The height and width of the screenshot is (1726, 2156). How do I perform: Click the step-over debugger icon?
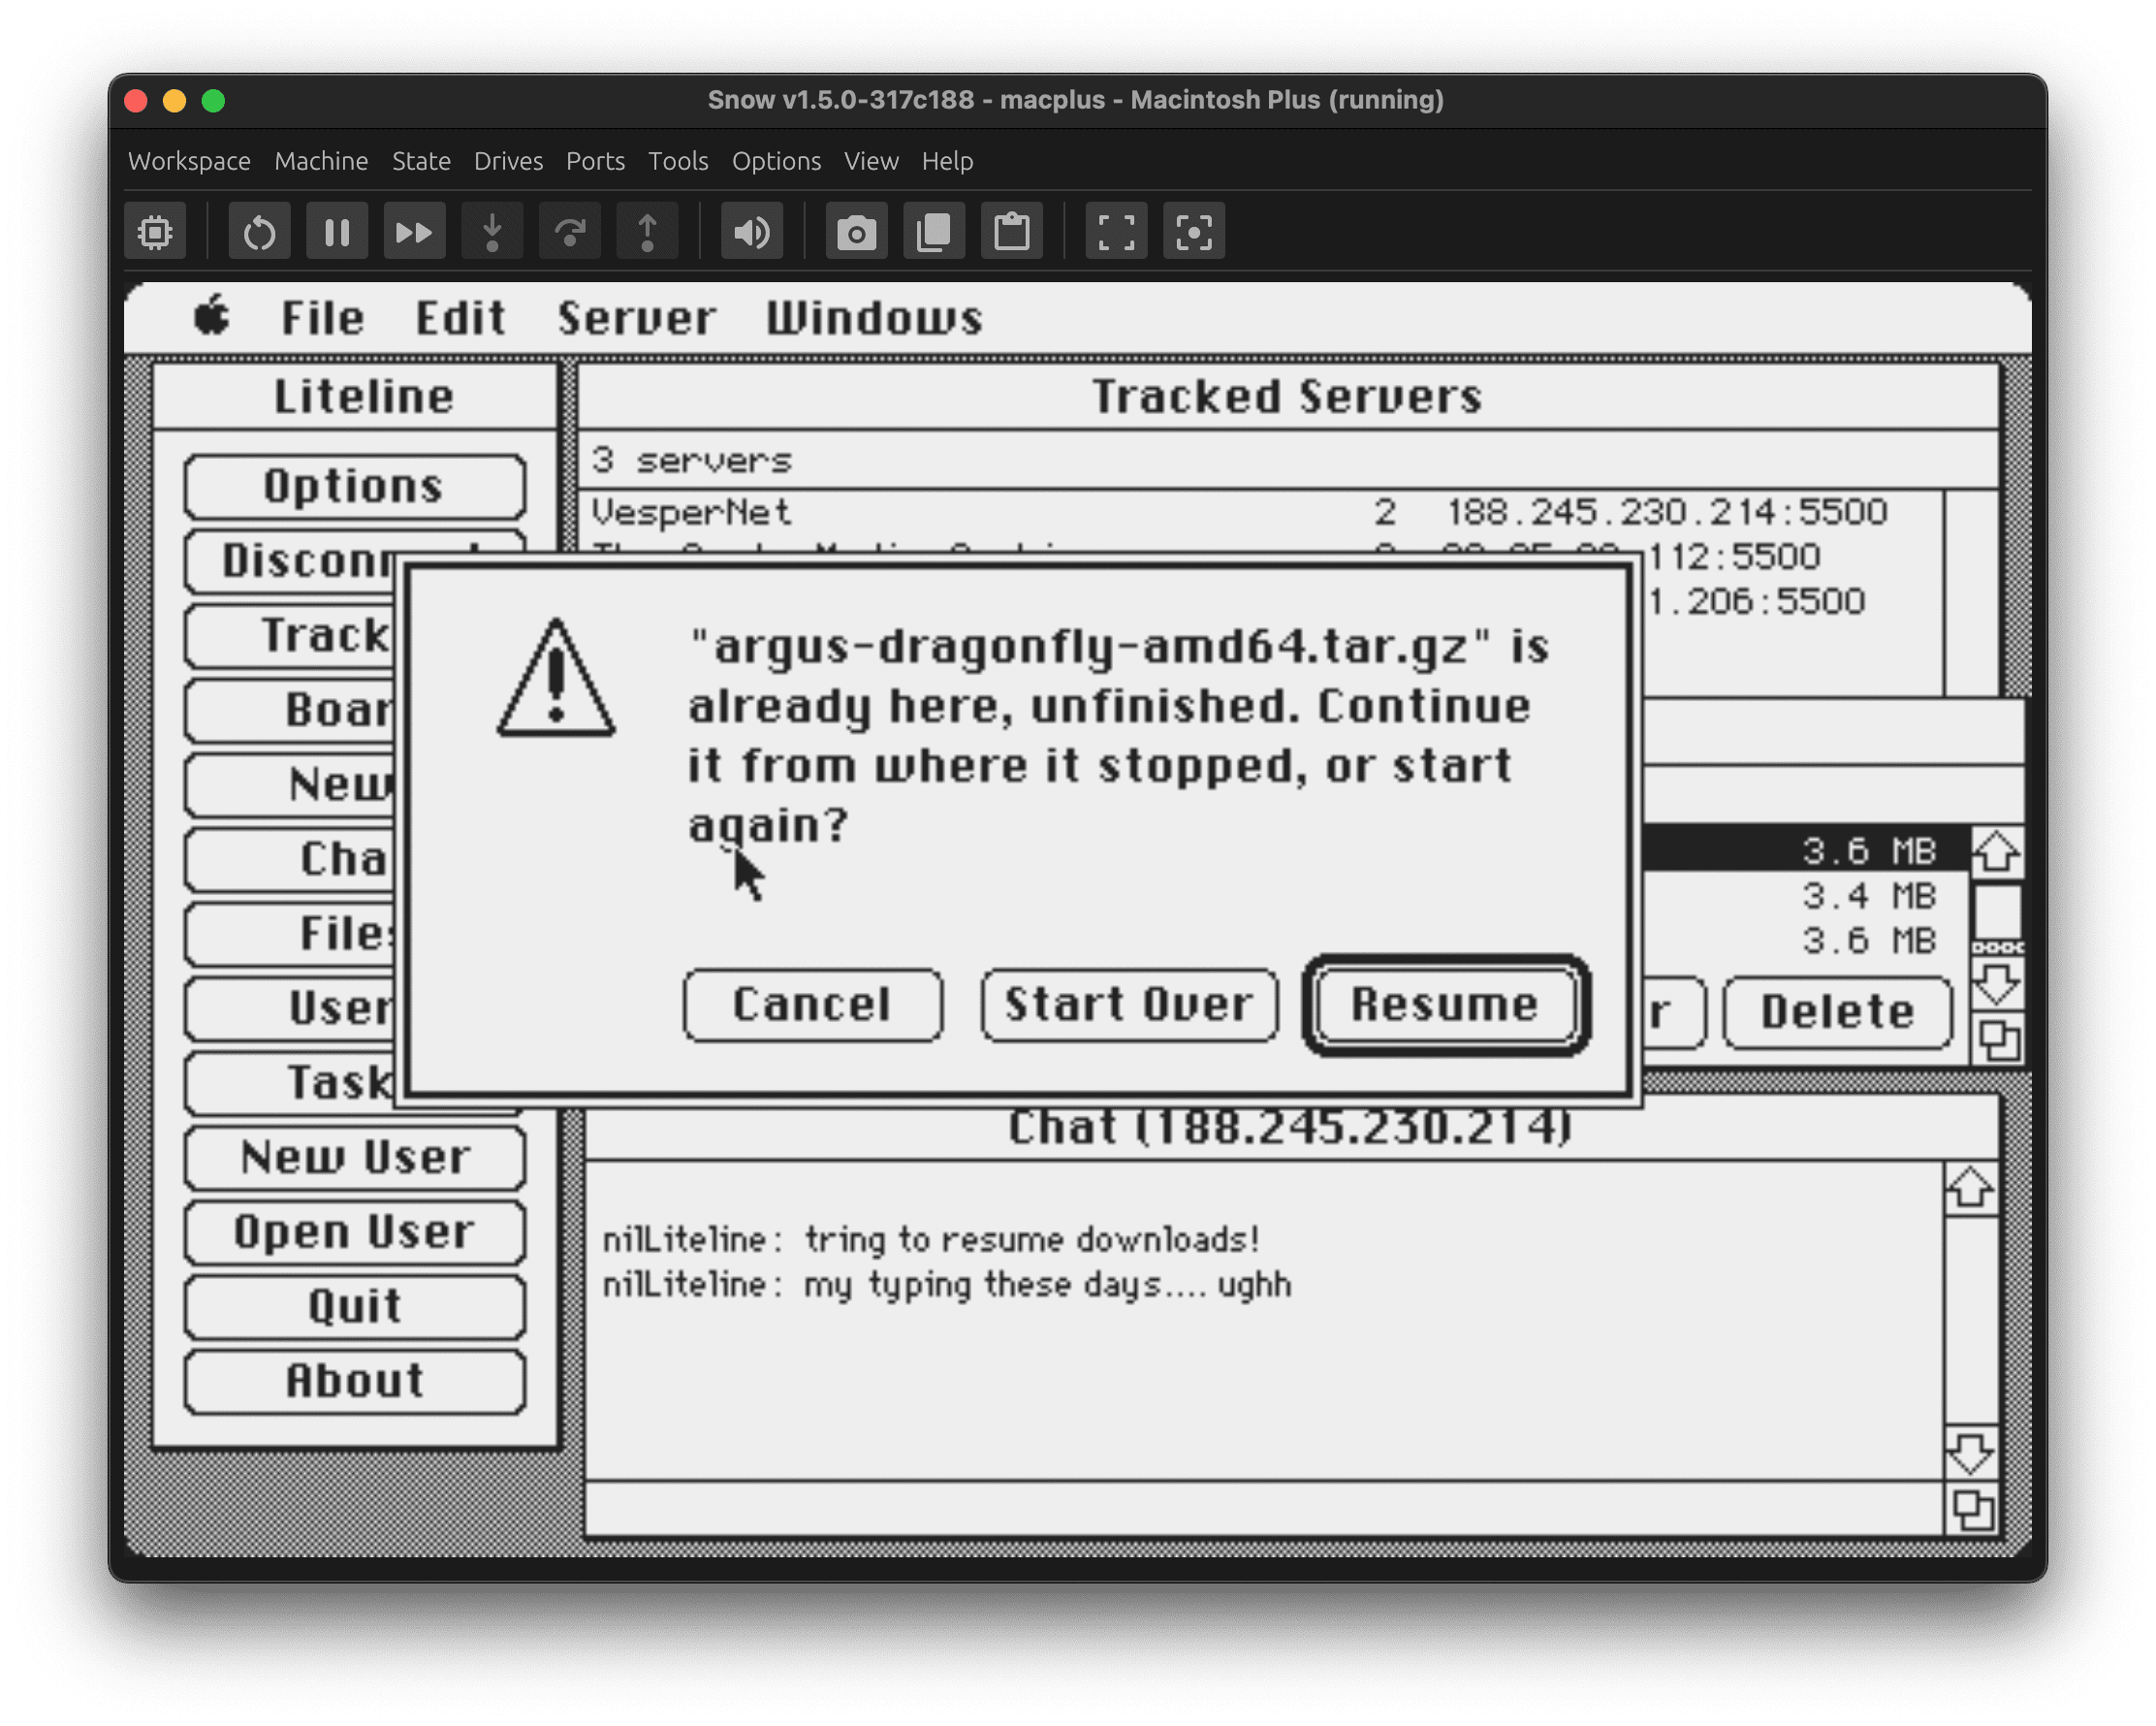tap(570, 232)
